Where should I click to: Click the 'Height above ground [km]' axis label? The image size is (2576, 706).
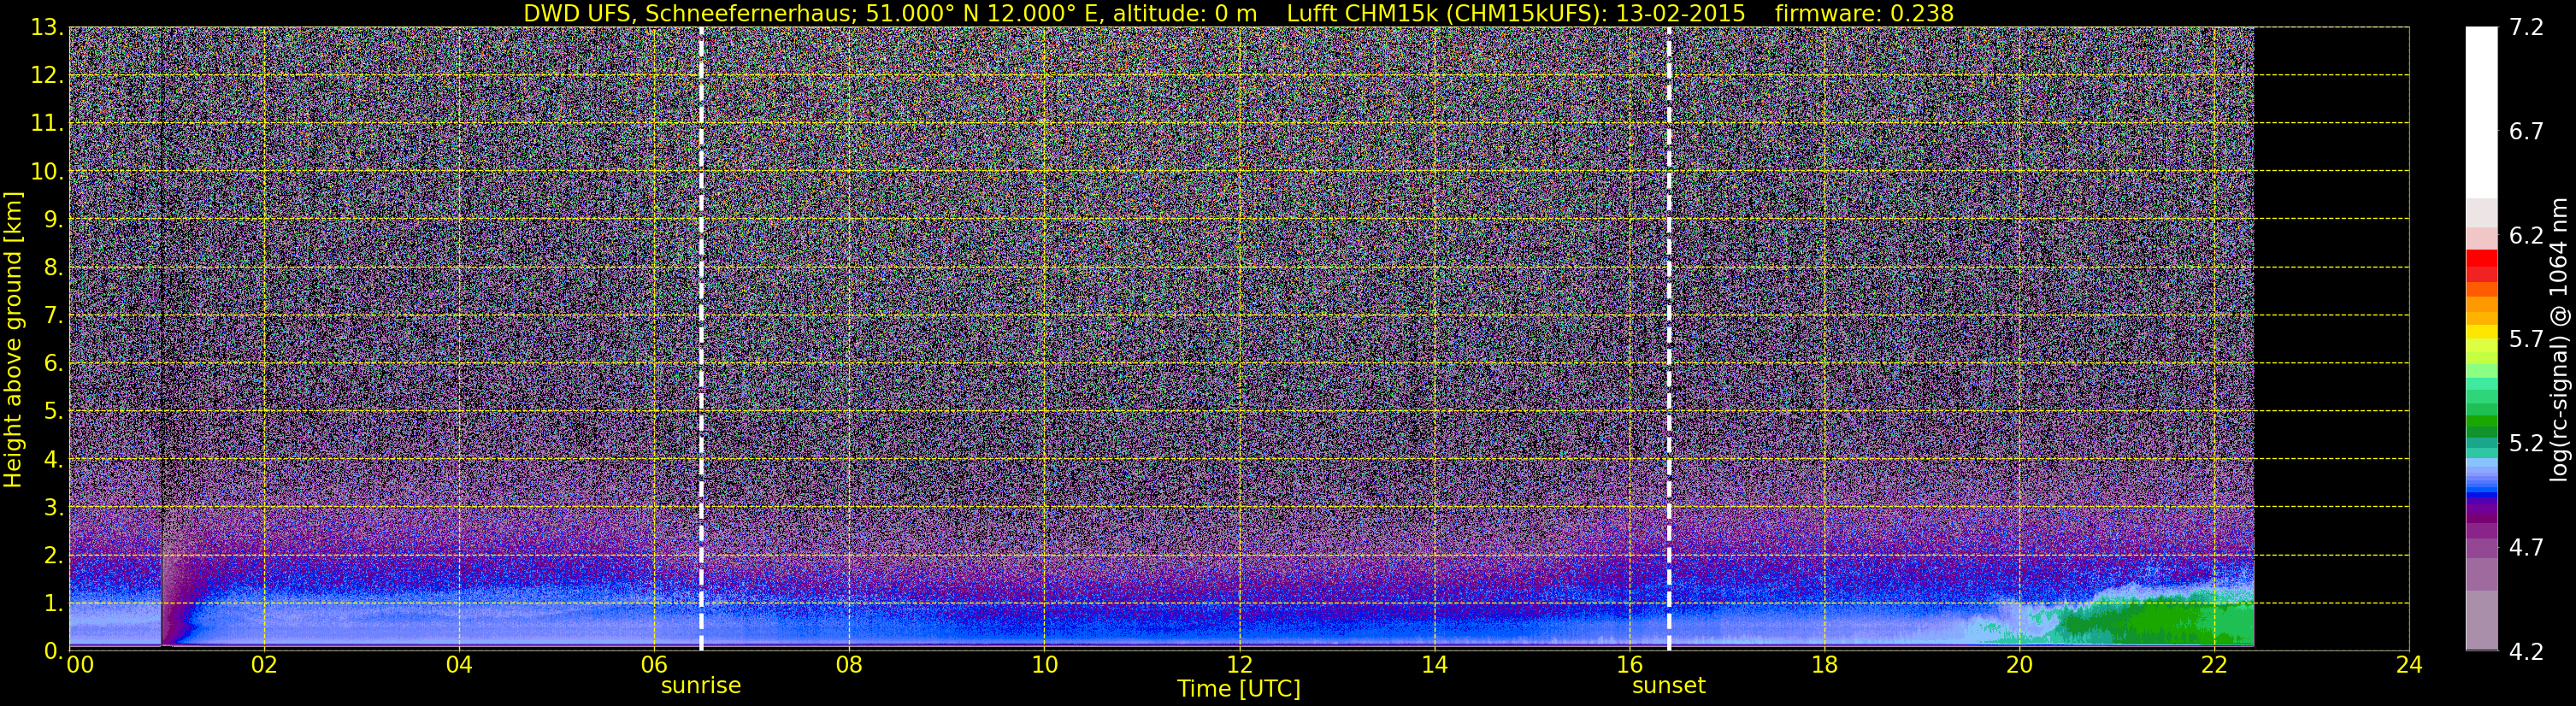13,340
